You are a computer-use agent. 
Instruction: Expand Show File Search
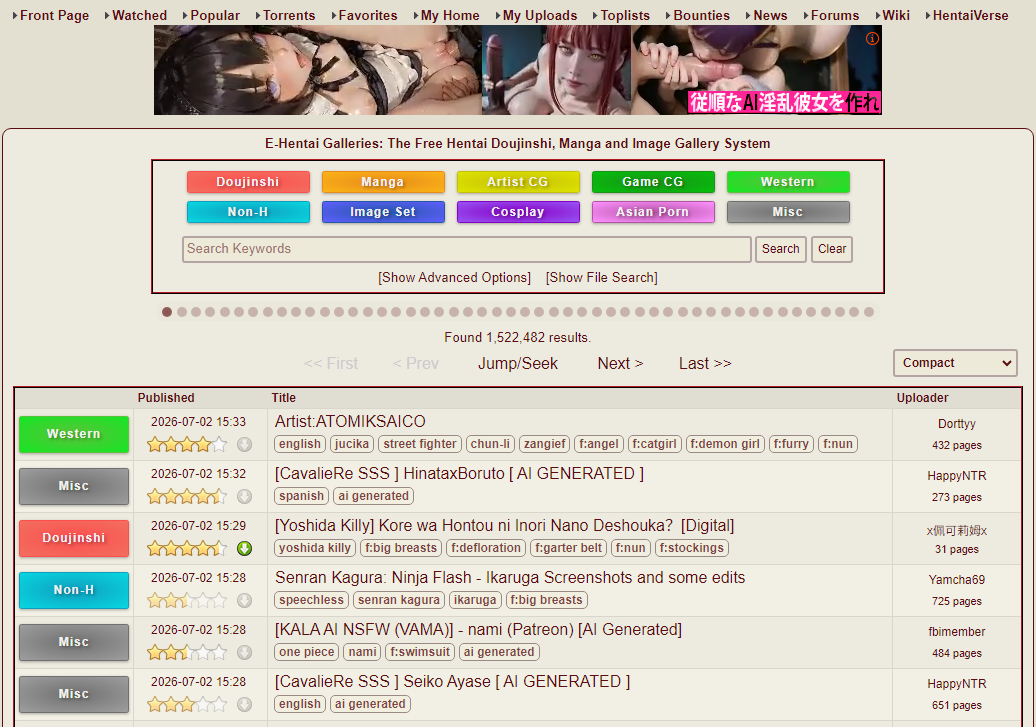tap(601, 278)
